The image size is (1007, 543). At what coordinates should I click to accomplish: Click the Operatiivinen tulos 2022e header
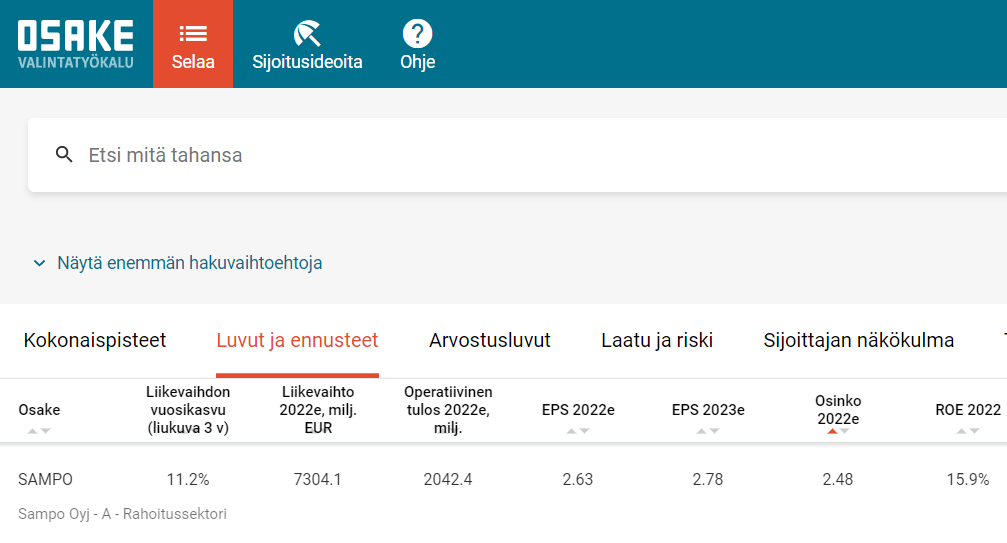click(x=448, y=409)
